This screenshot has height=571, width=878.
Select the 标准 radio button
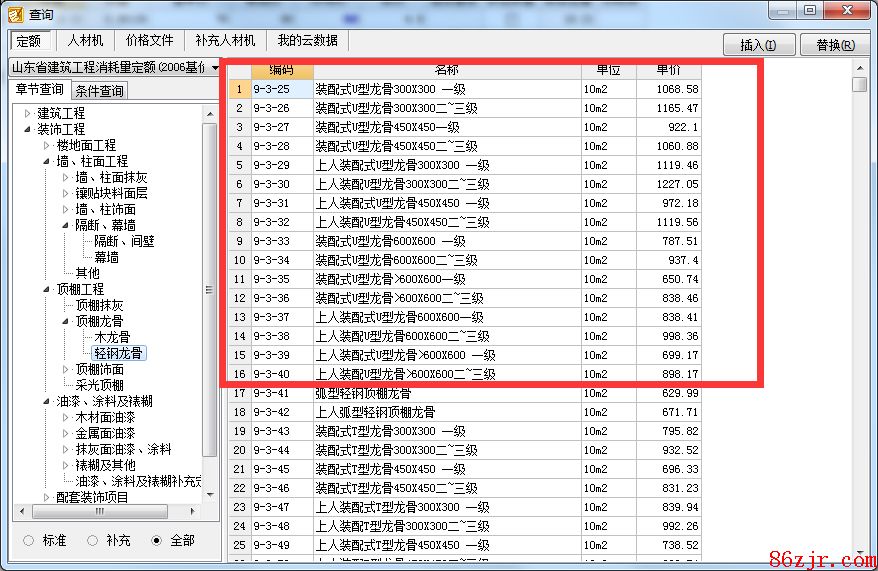coord(28,540)
